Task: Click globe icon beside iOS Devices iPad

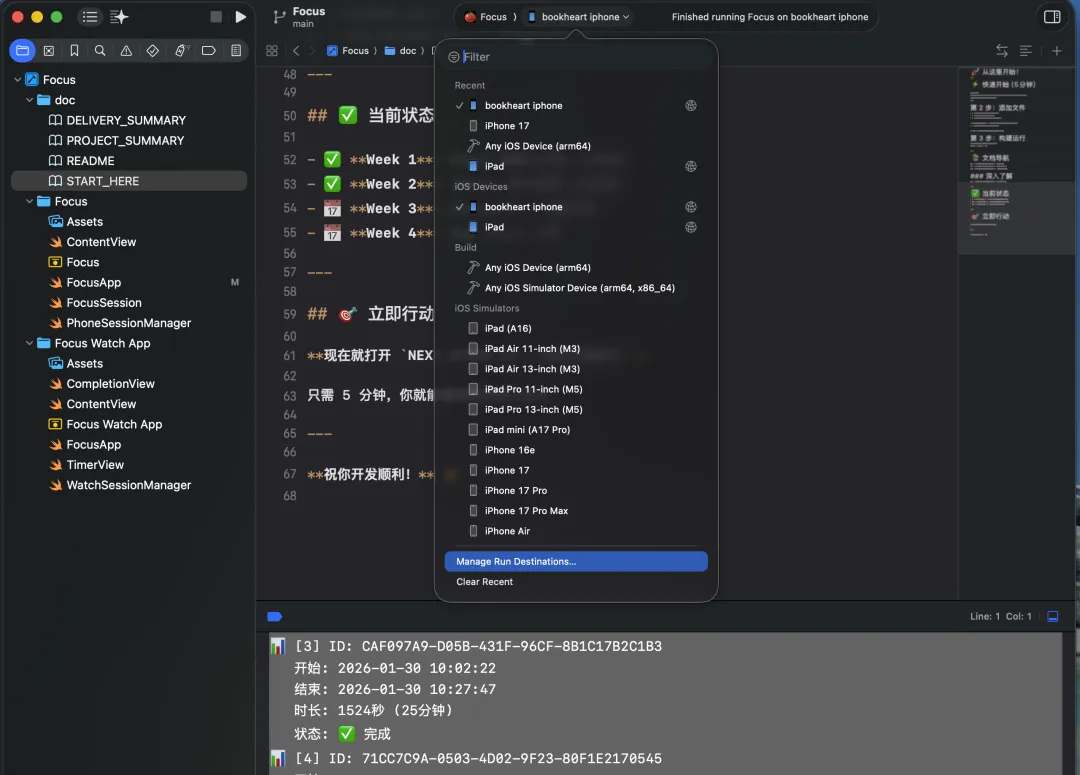Action: point(691,227)
